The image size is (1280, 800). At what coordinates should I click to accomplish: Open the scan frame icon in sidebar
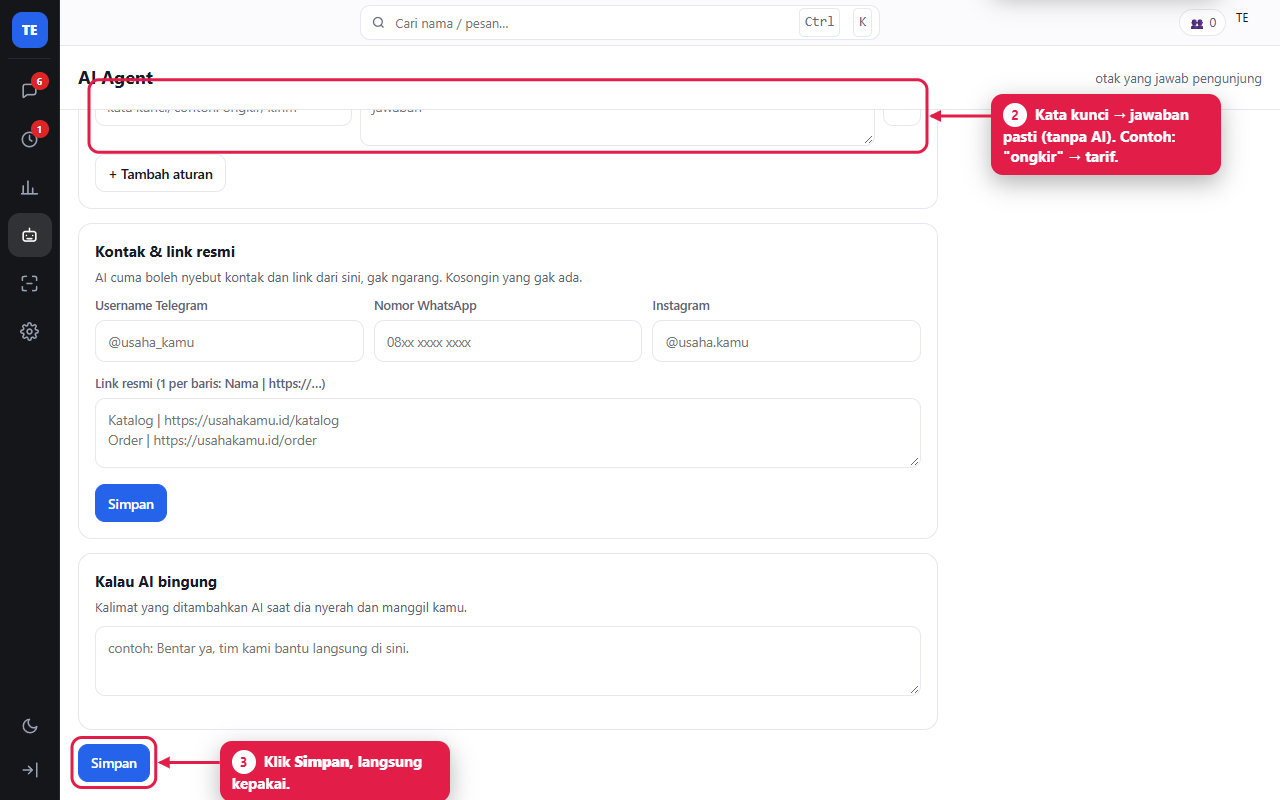coord(30,283)
